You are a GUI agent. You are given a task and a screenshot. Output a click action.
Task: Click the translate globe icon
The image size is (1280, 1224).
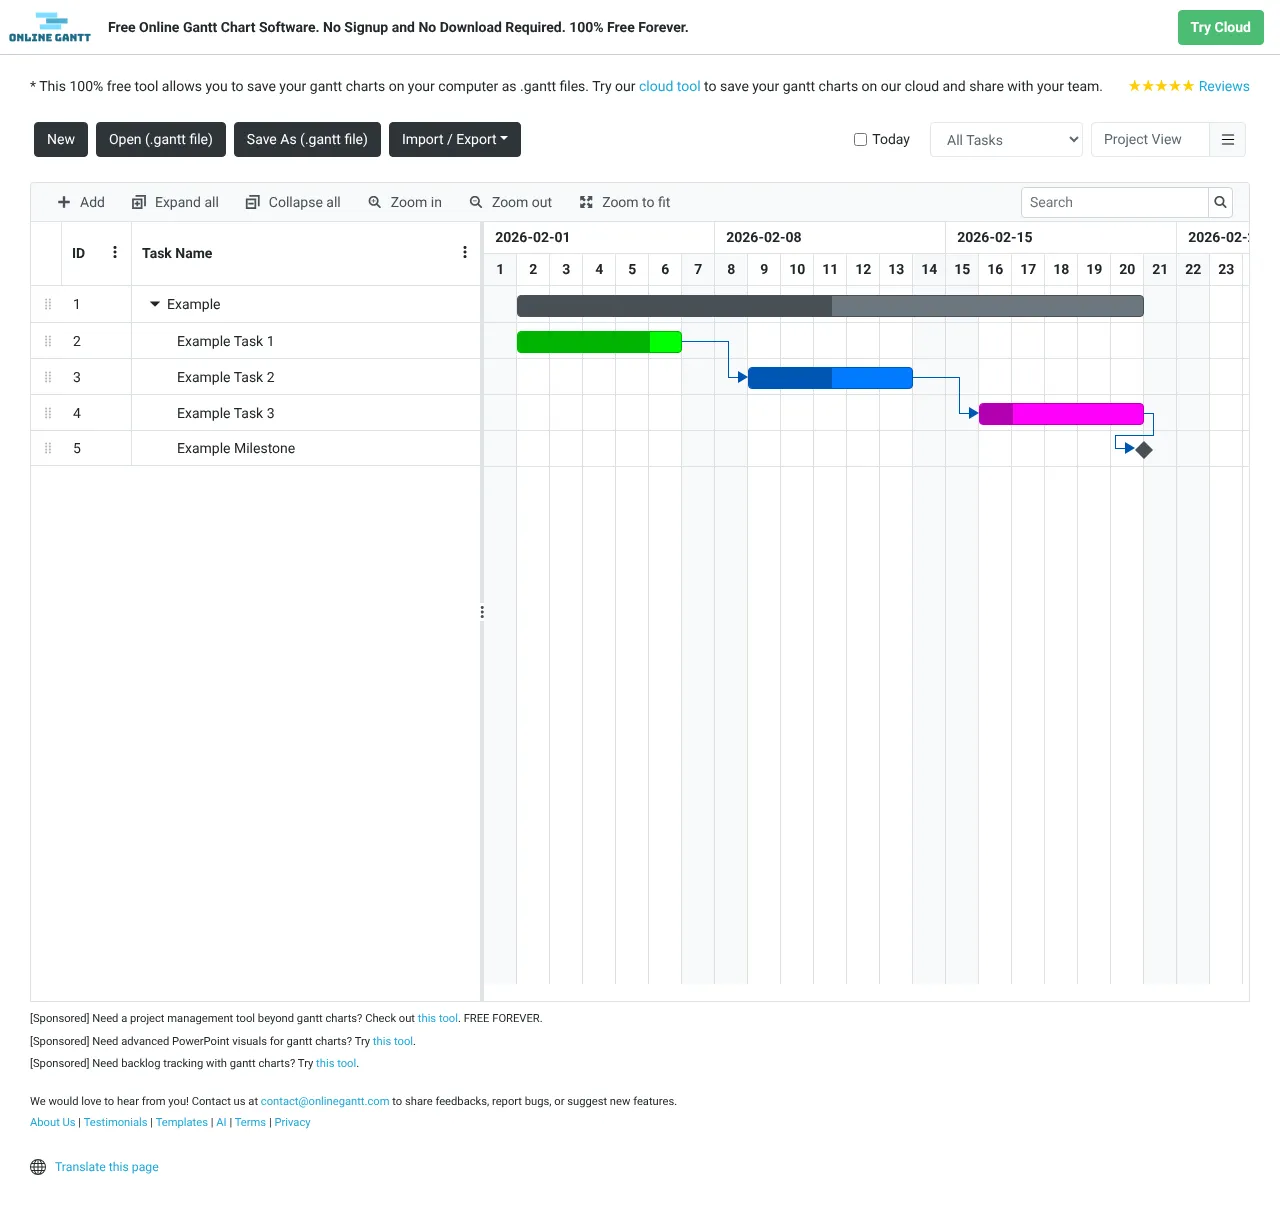coord(38,1166)
